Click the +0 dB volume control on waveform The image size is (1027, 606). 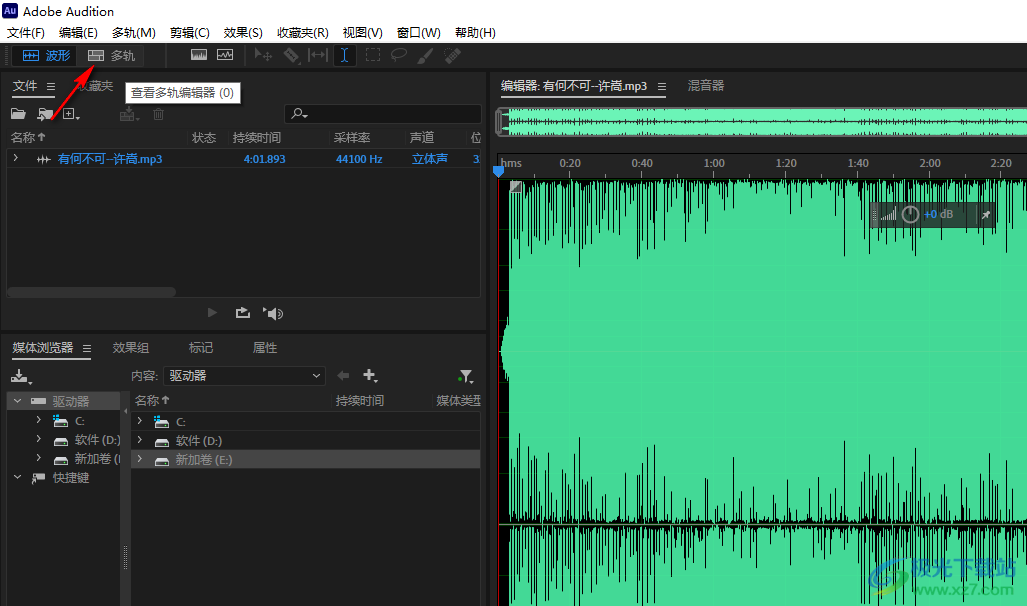938,214
